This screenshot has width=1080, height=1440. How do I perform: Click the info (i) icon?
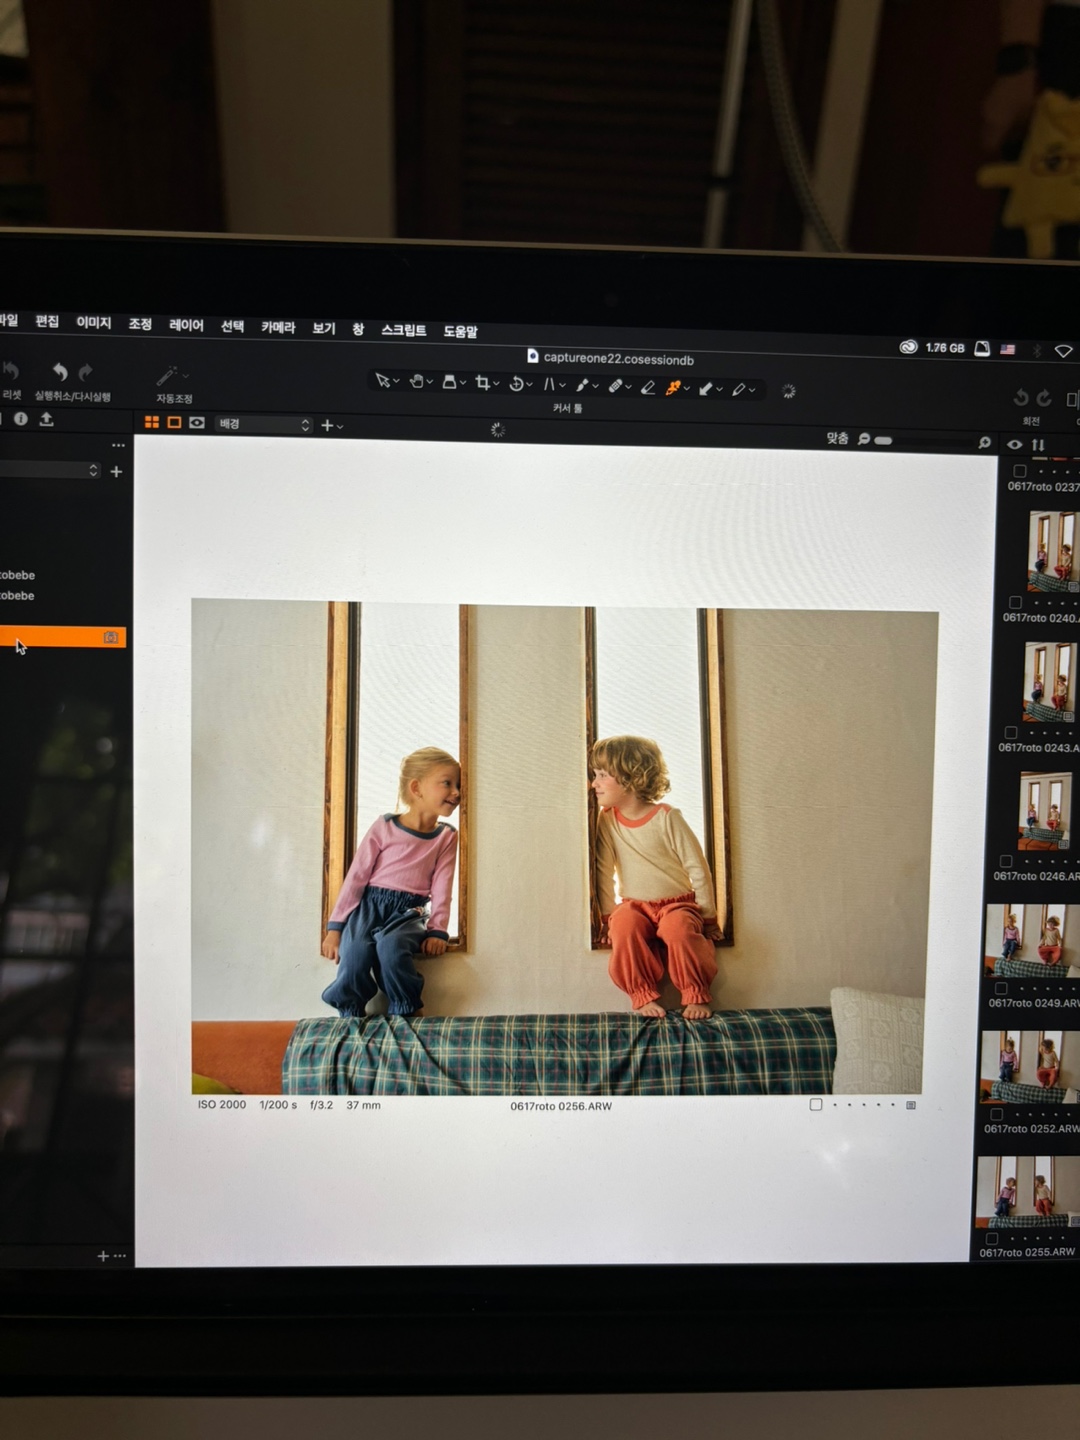pos(21,419)
